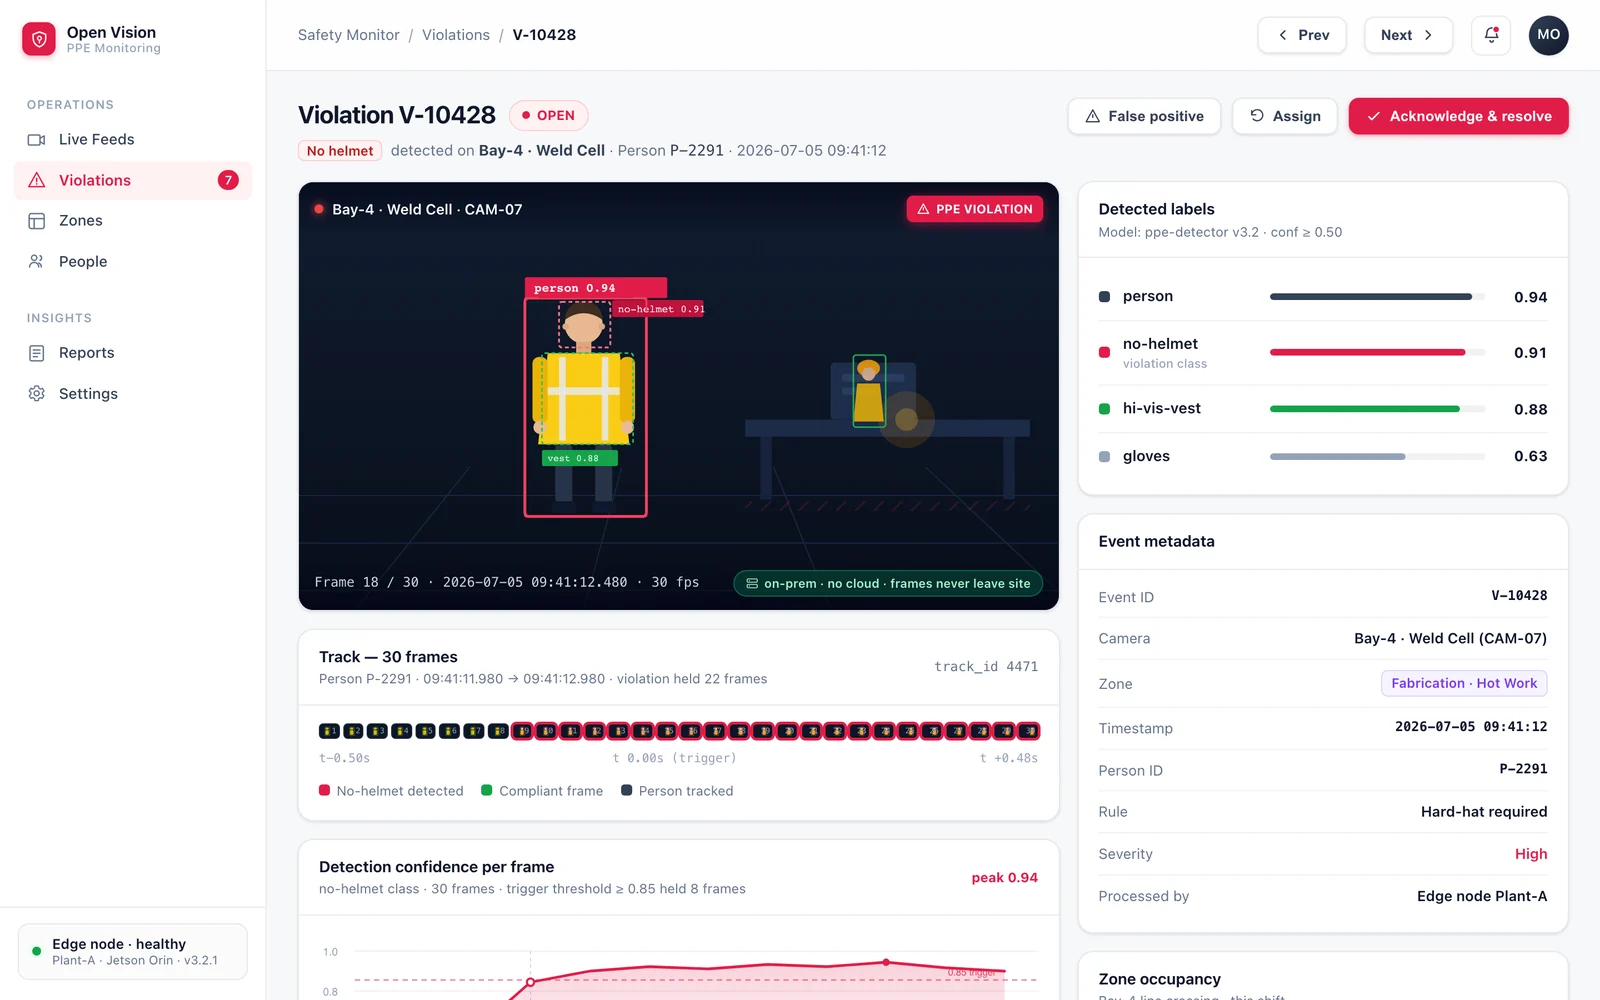The width and height of the screenshot is (1600, 1000).
Task: Click the Assign button
Action: point(1285,116)
